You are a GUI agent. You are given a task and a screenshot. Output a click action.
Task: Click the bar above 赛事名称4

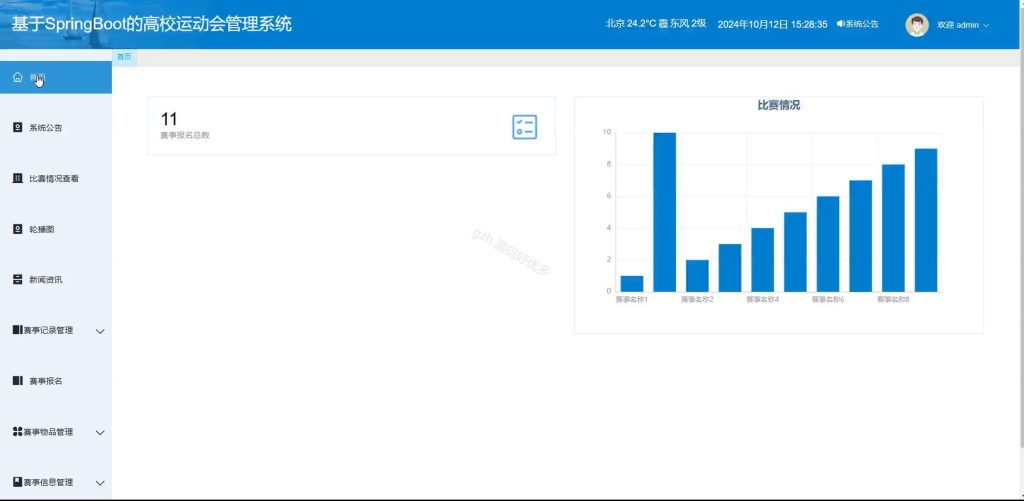762,260
